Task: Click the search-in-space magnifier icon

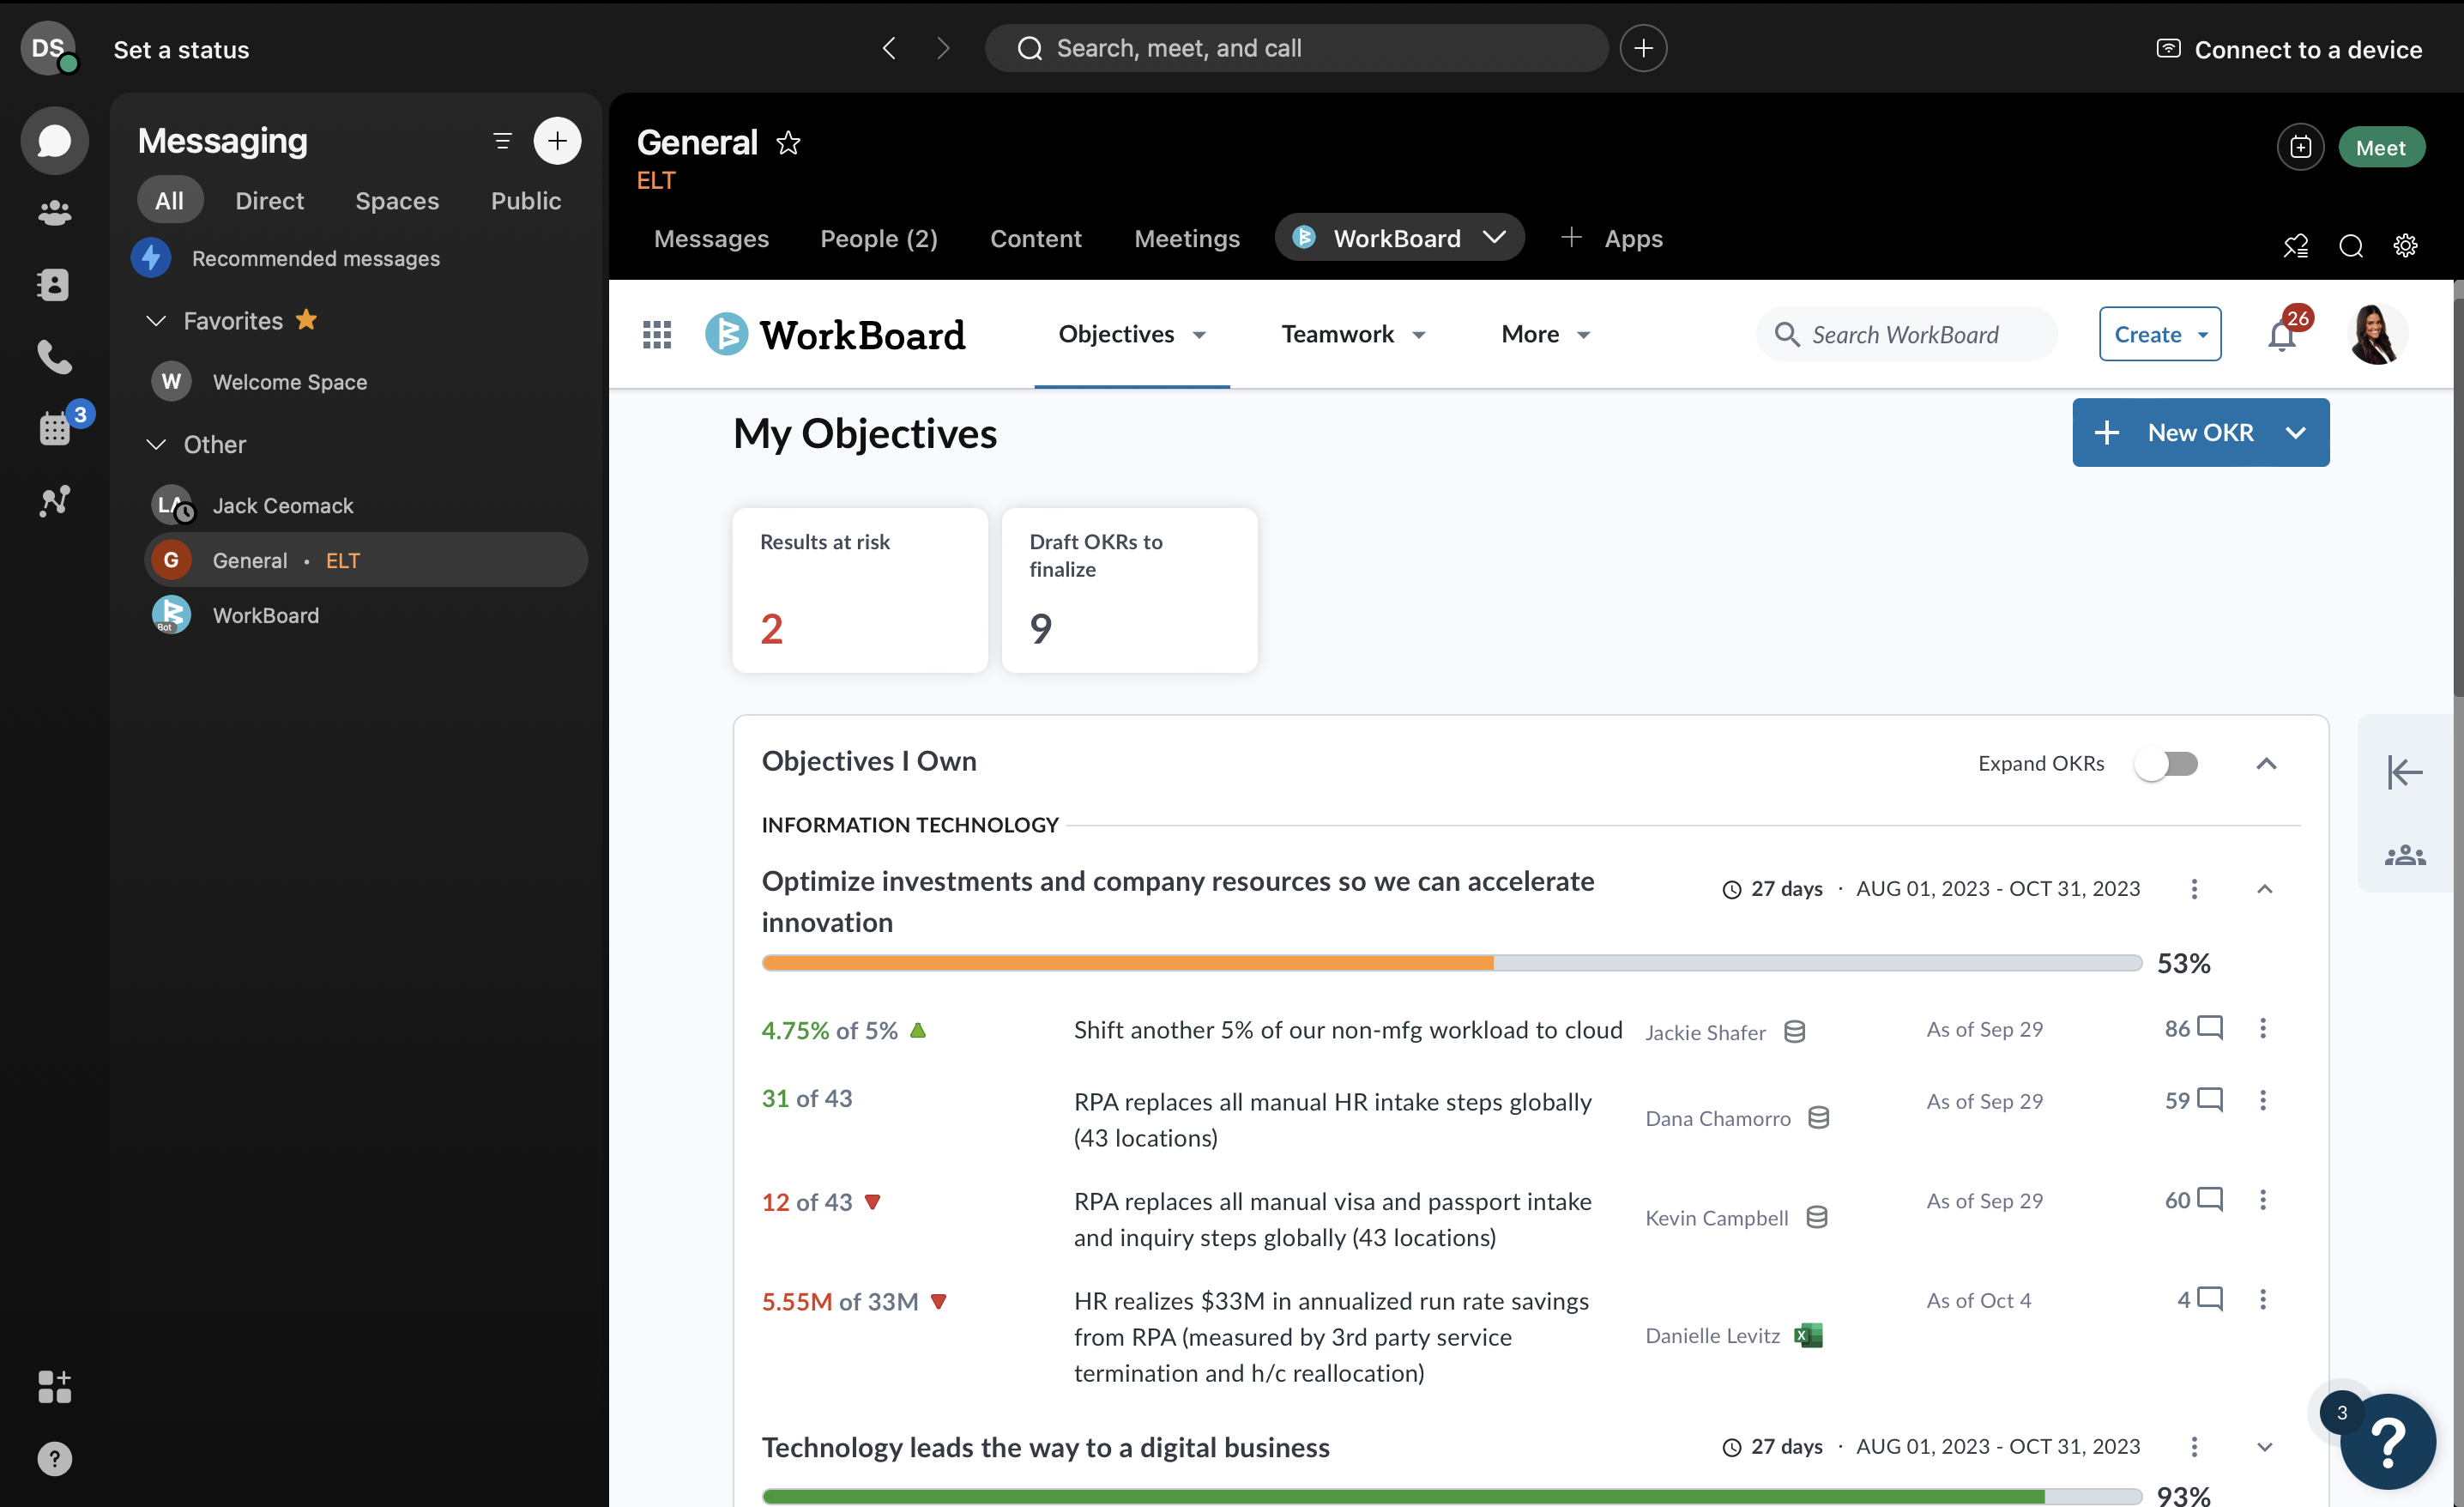Action: point(2351,246)
